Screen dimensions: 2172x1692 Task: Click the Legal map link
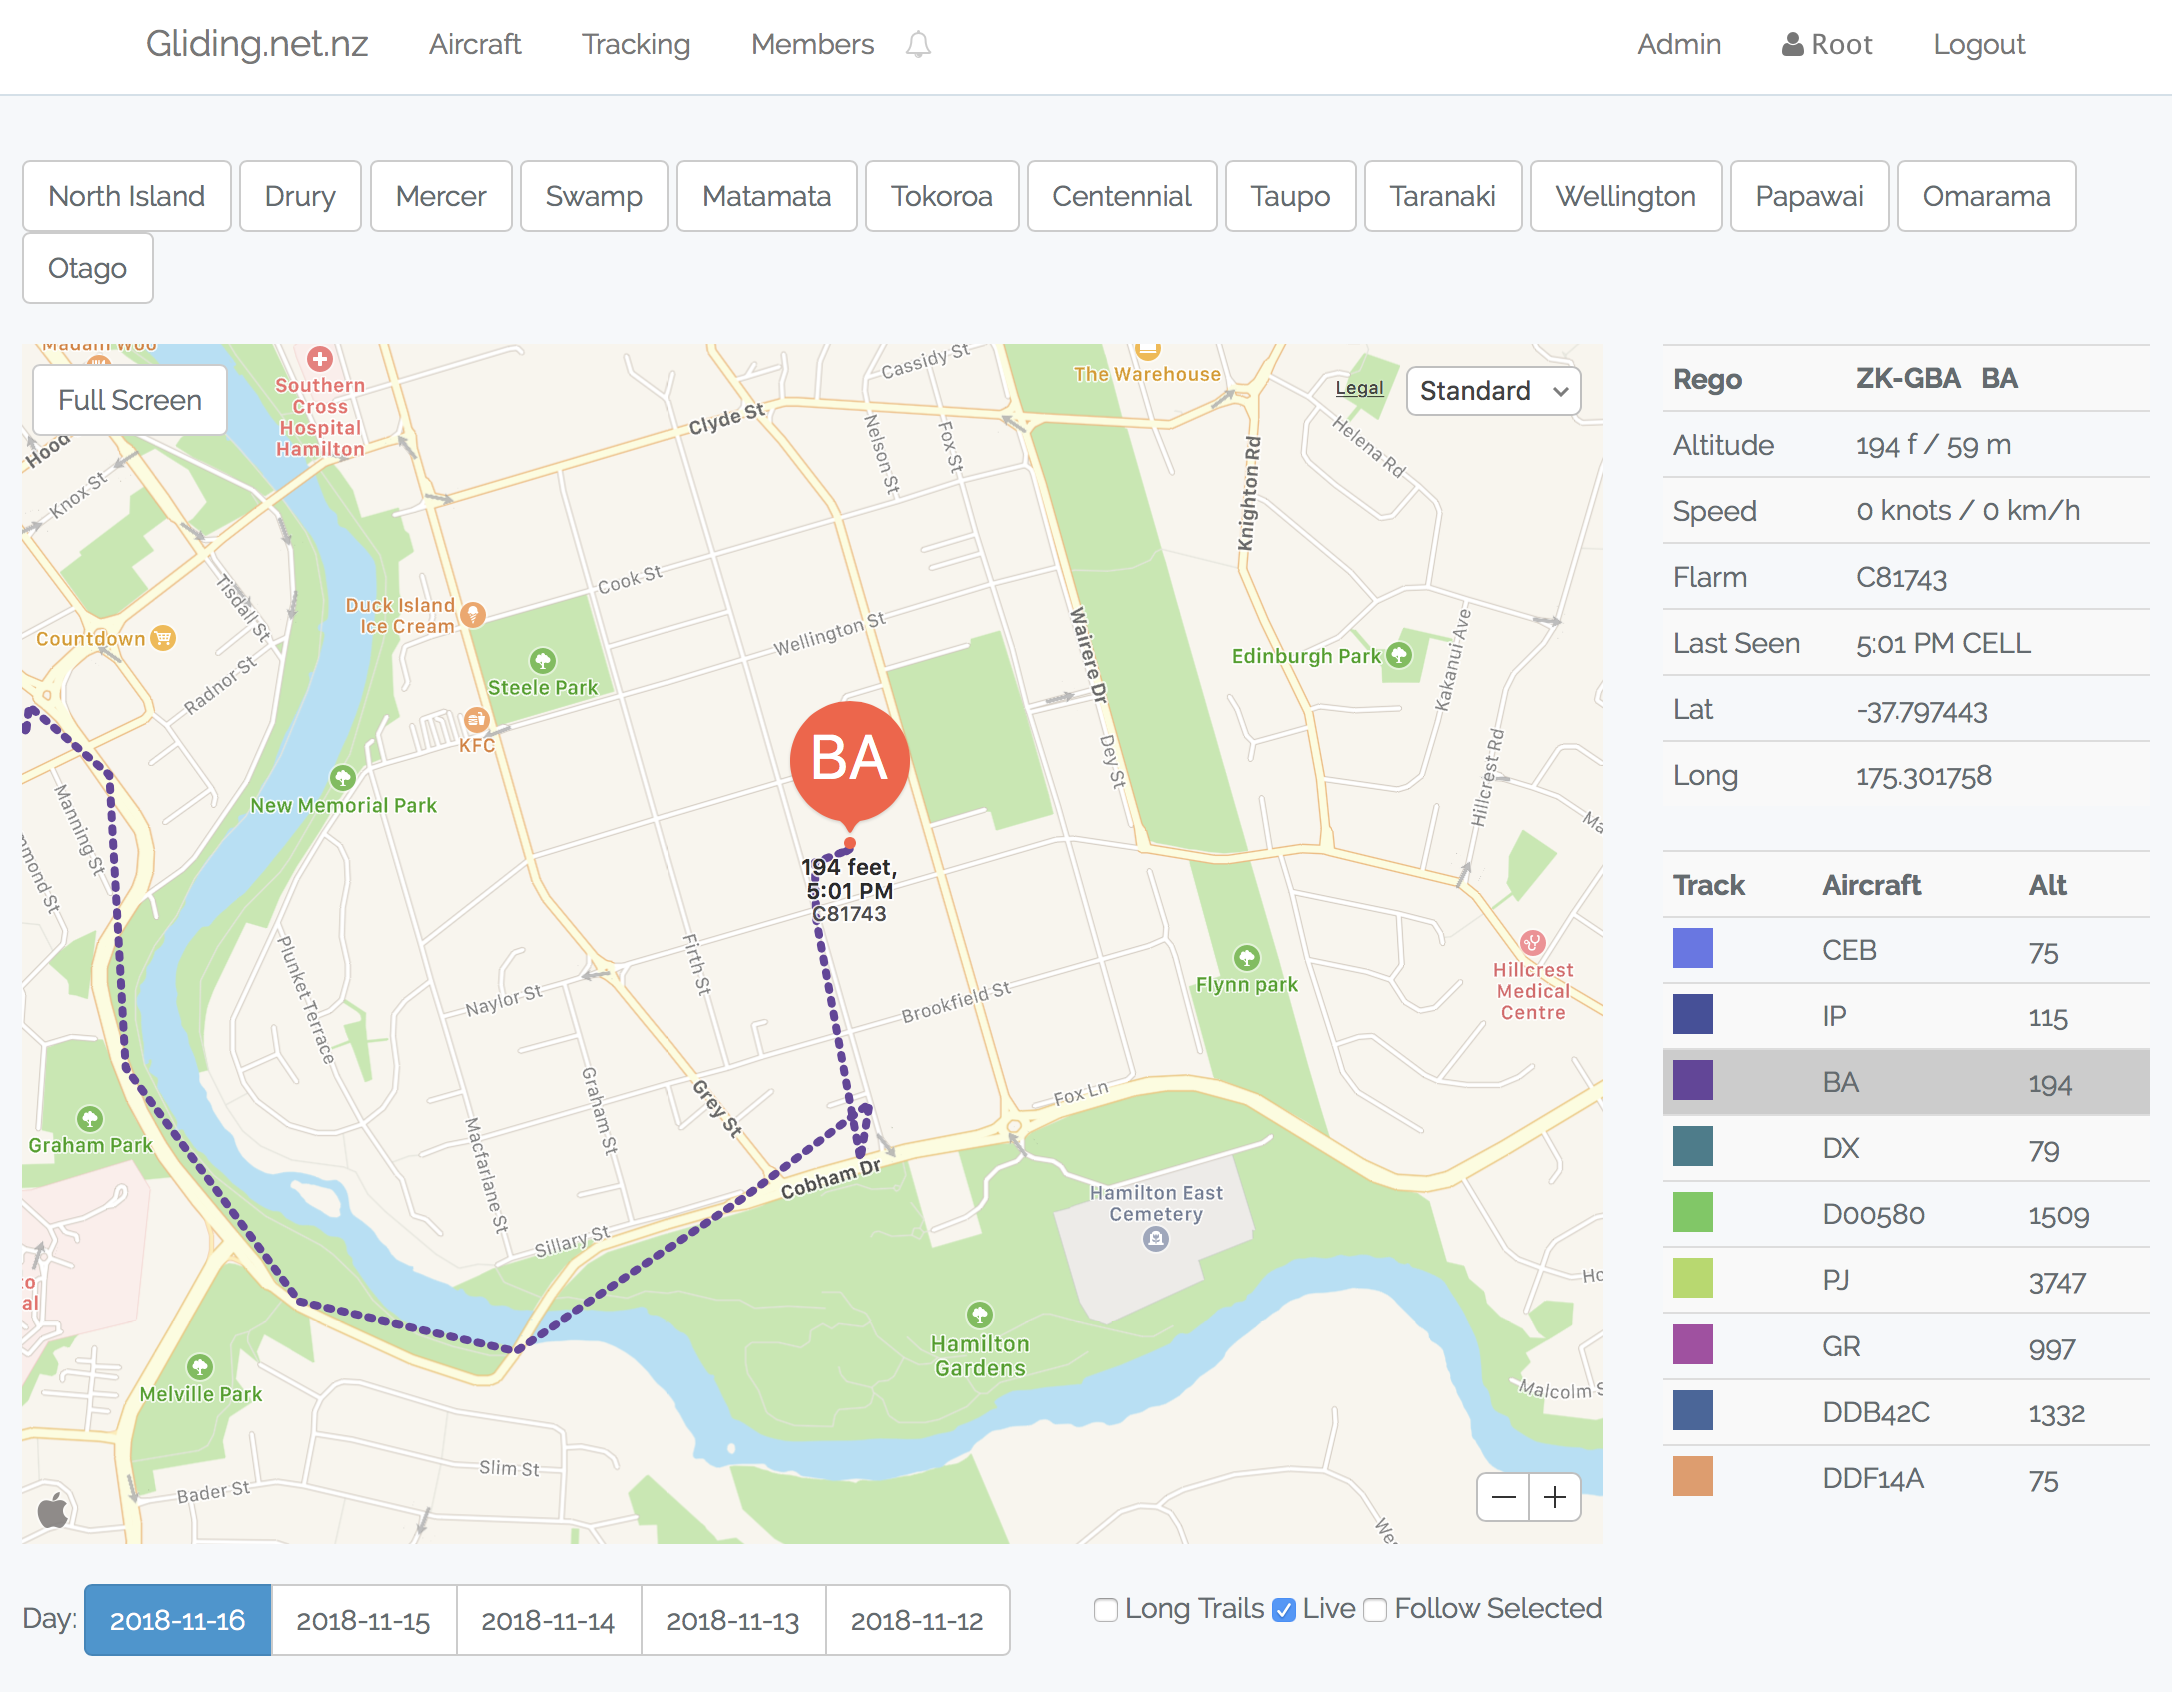(x=1359, y=388)
